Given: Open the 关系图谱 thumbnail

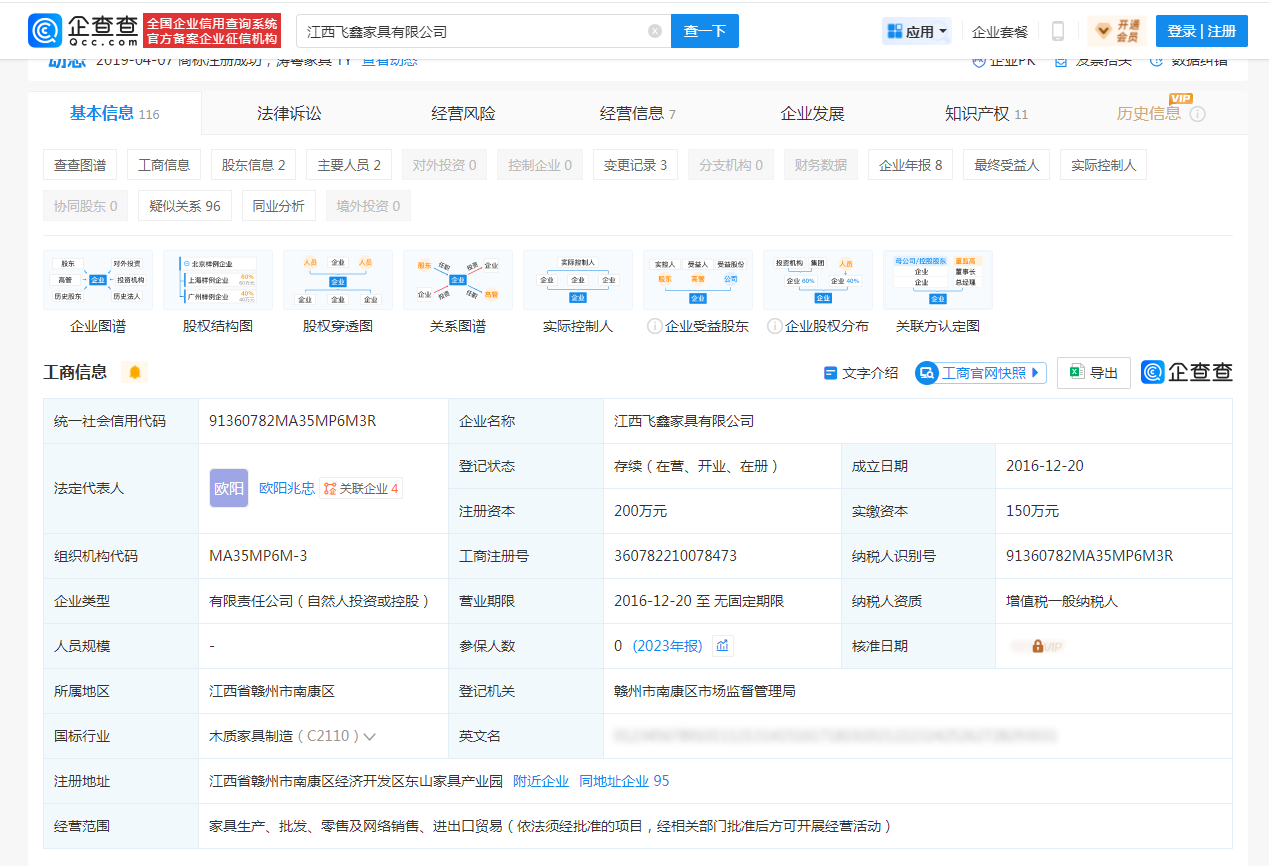Looking at the screenshot, I should [x=458, y=280].
